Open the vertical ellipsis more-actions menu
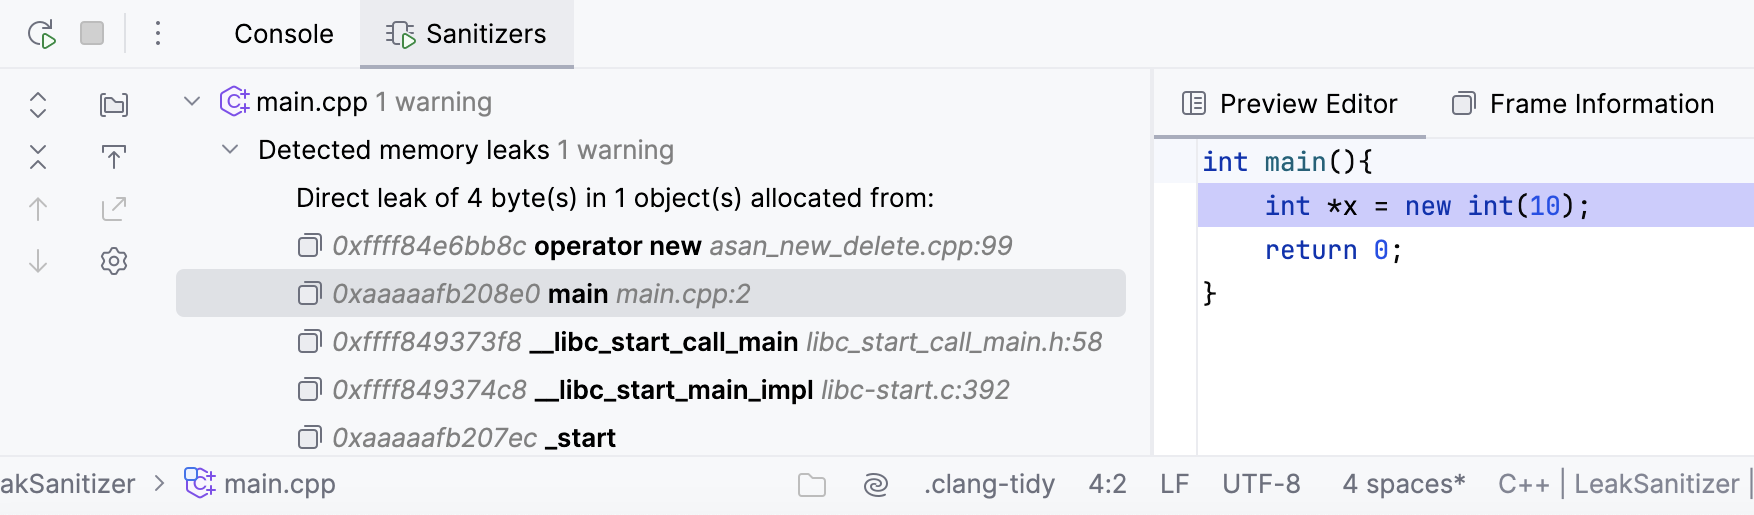This screenshot has width=1754, height=515. click(x=158, y=34)
